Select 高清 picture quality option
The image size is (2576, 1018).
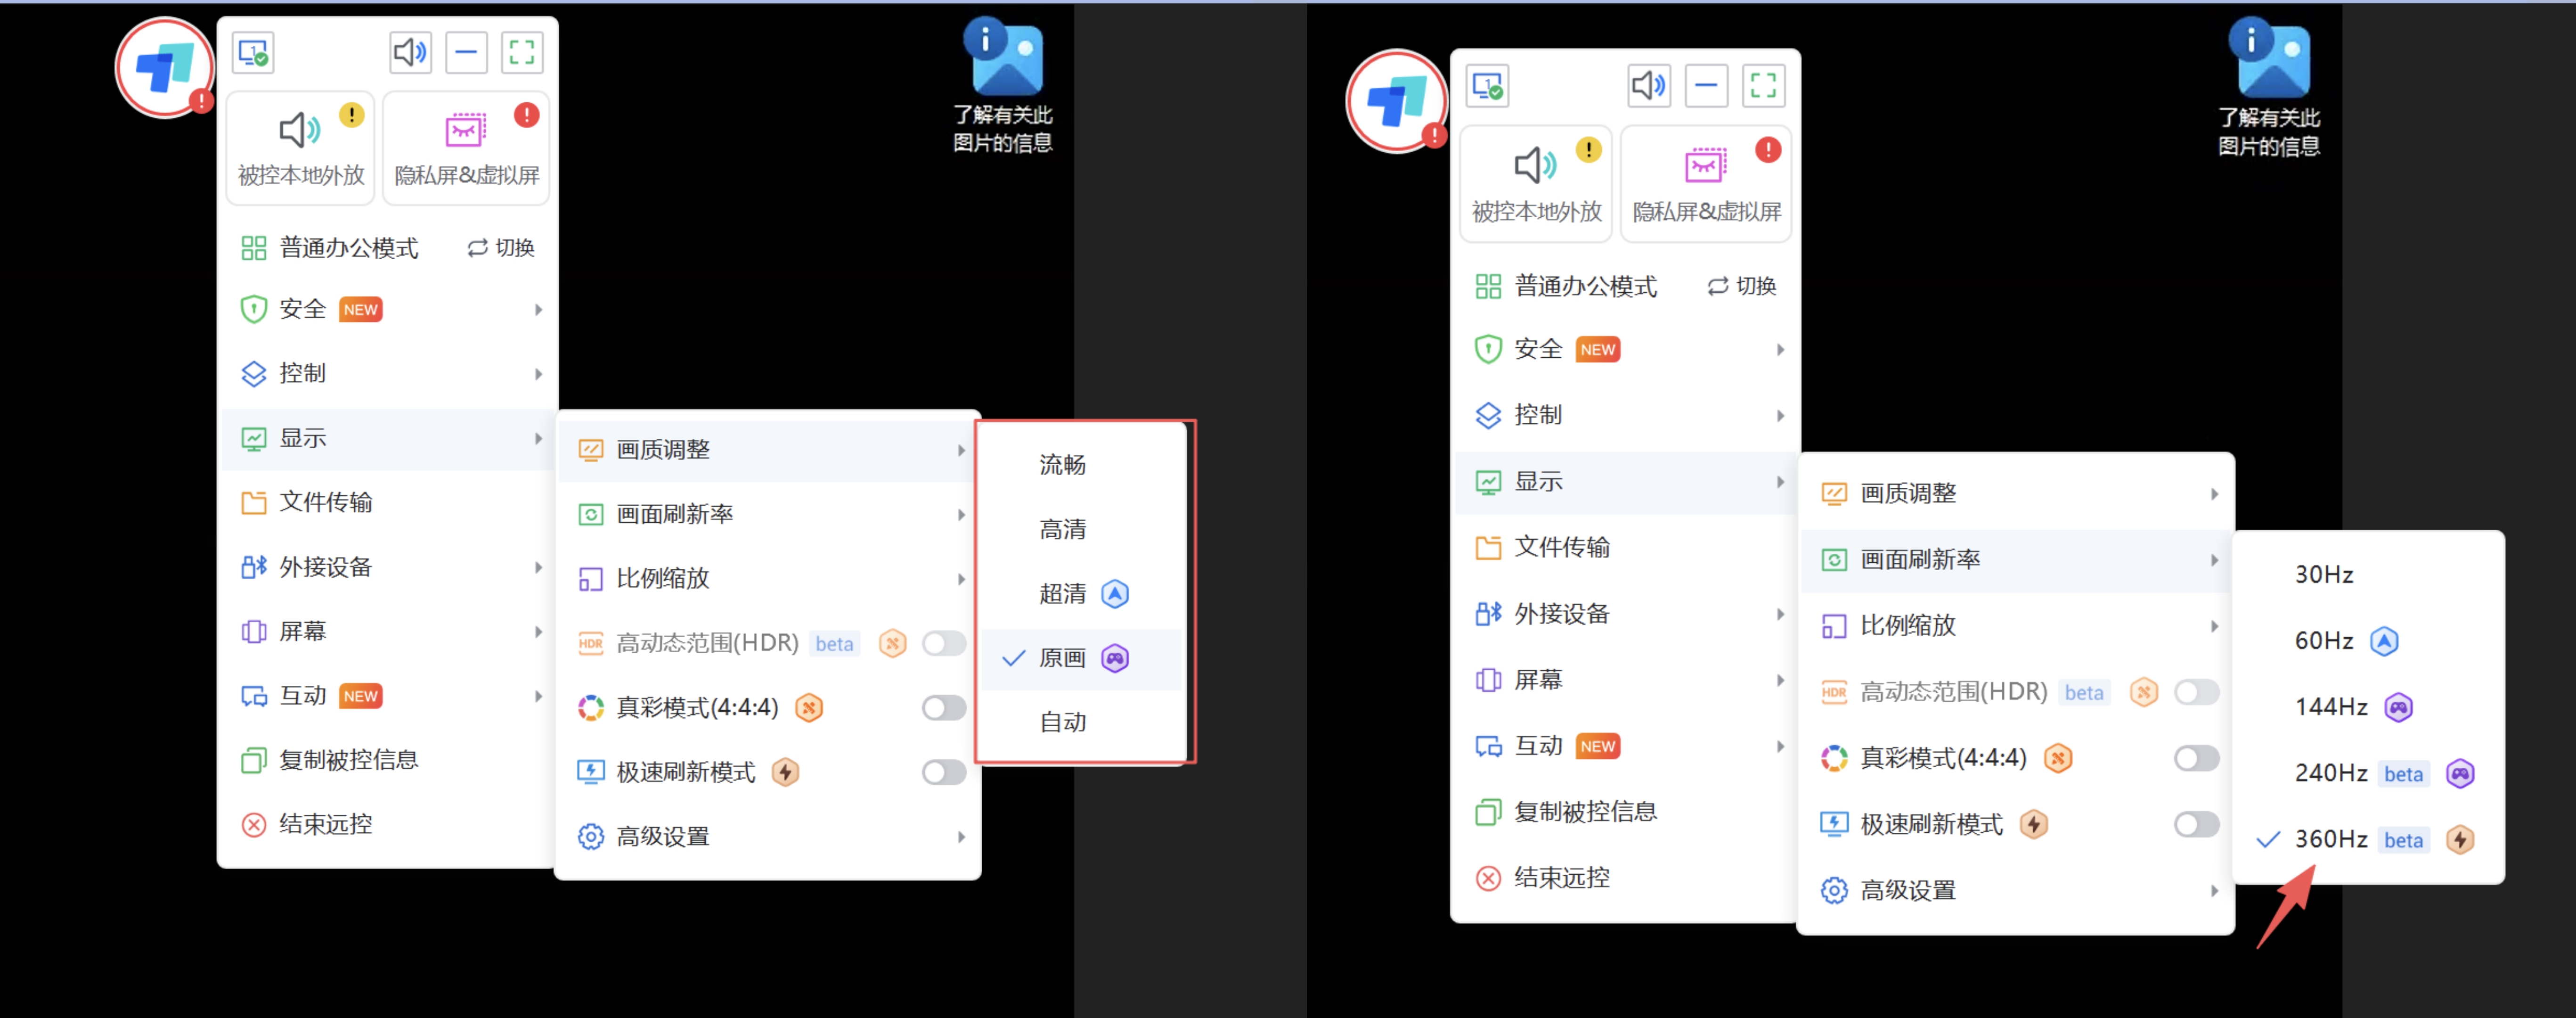point(1081,529)
